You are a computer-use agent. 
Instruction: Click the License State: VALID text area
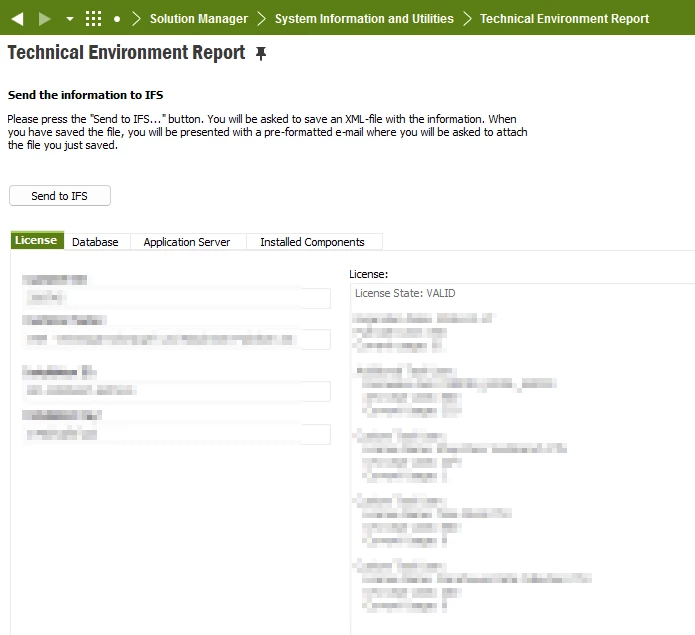[405, 293]
